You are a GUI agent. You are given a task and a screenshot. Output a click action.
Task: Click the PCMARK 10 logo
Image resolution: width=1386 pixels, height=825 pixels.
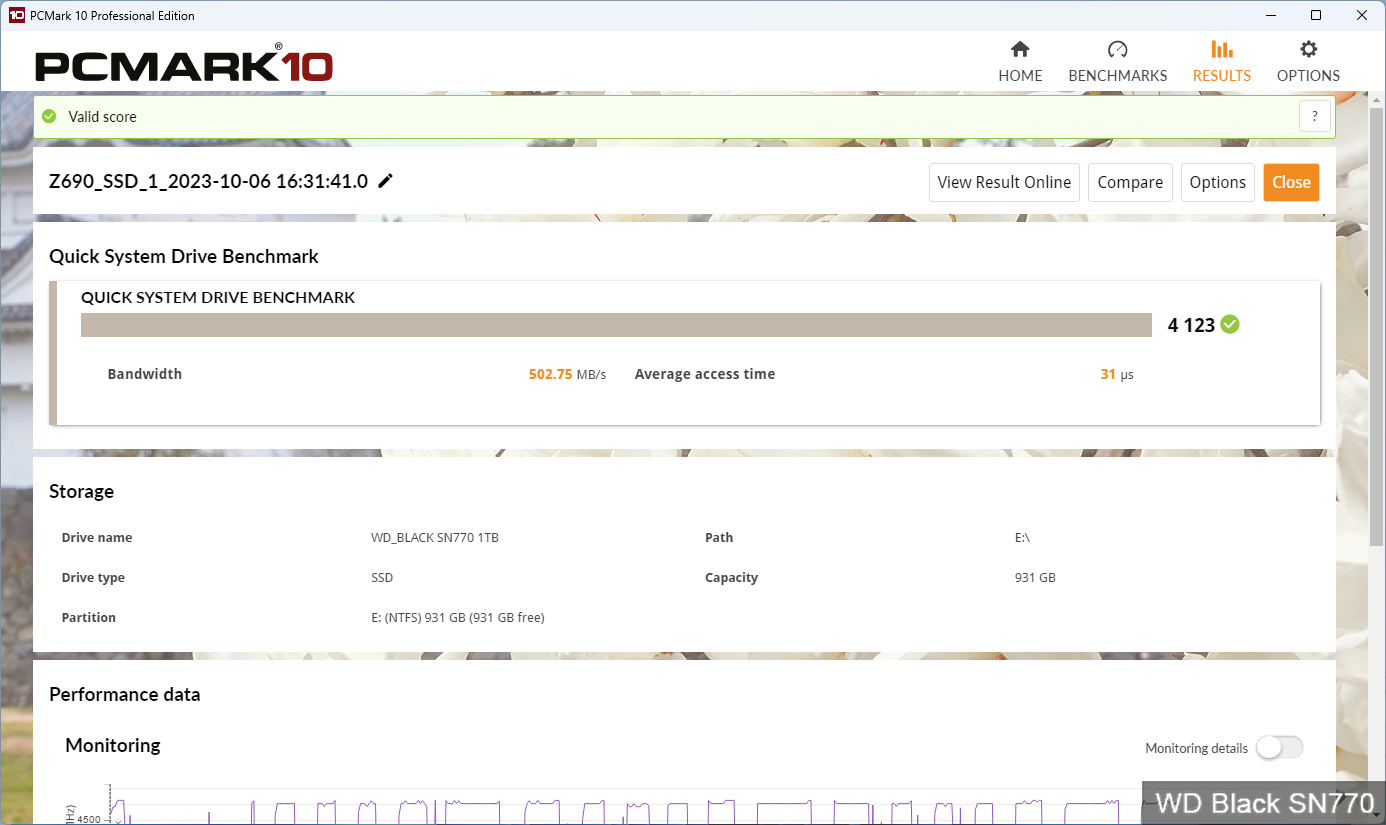click(184, 66)
